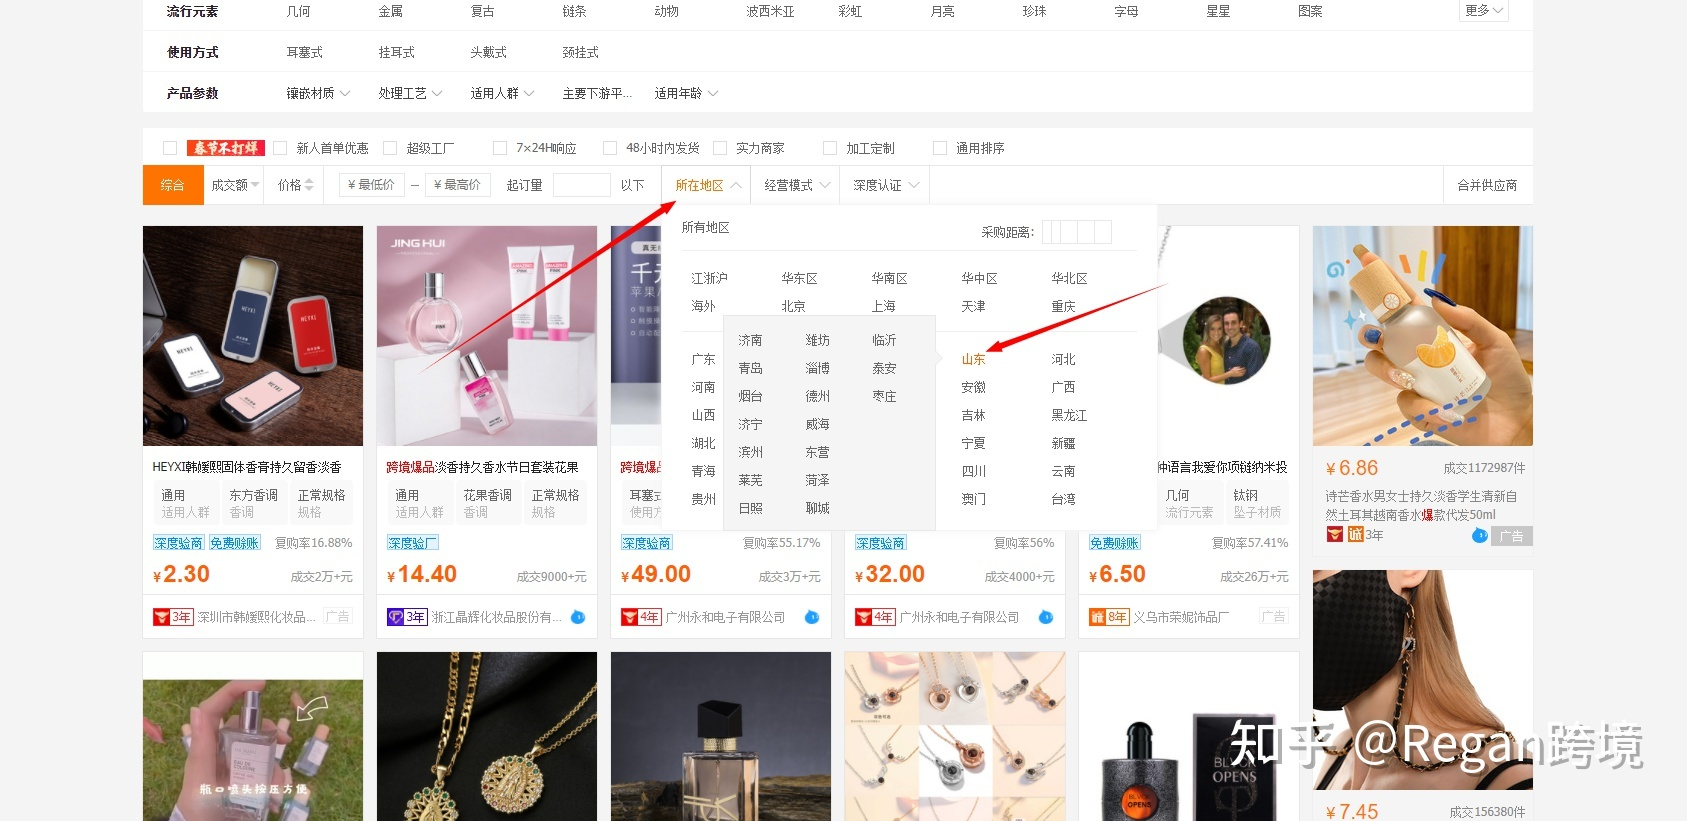1687x821 pixels.
Task: Click 免费赊账 tag on HEYXI product
Action: pos(235,543)
